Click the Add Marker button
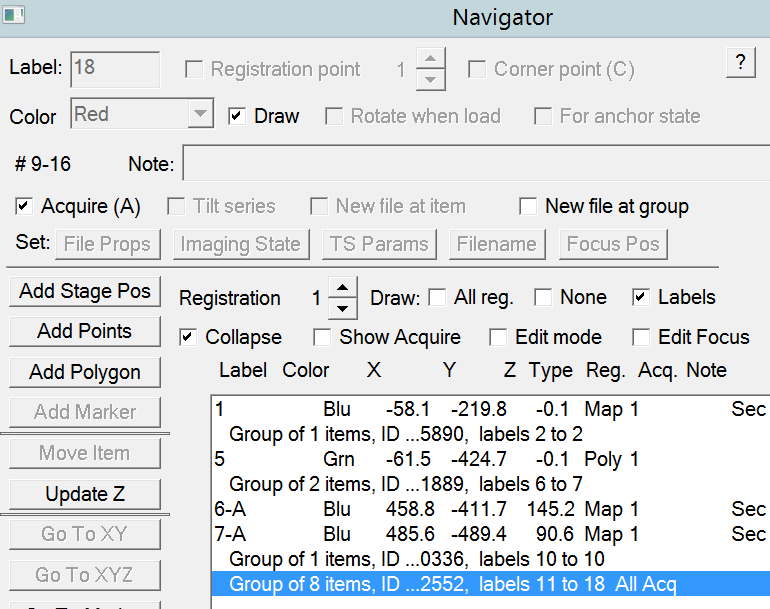The width and height of the screenshot is (770, 609). 85,412
